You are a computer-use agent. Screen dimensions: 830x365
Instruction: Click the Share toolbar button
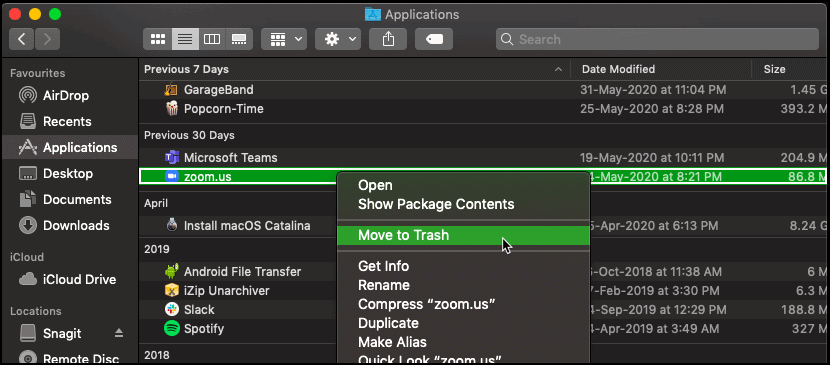pos(388,39)
